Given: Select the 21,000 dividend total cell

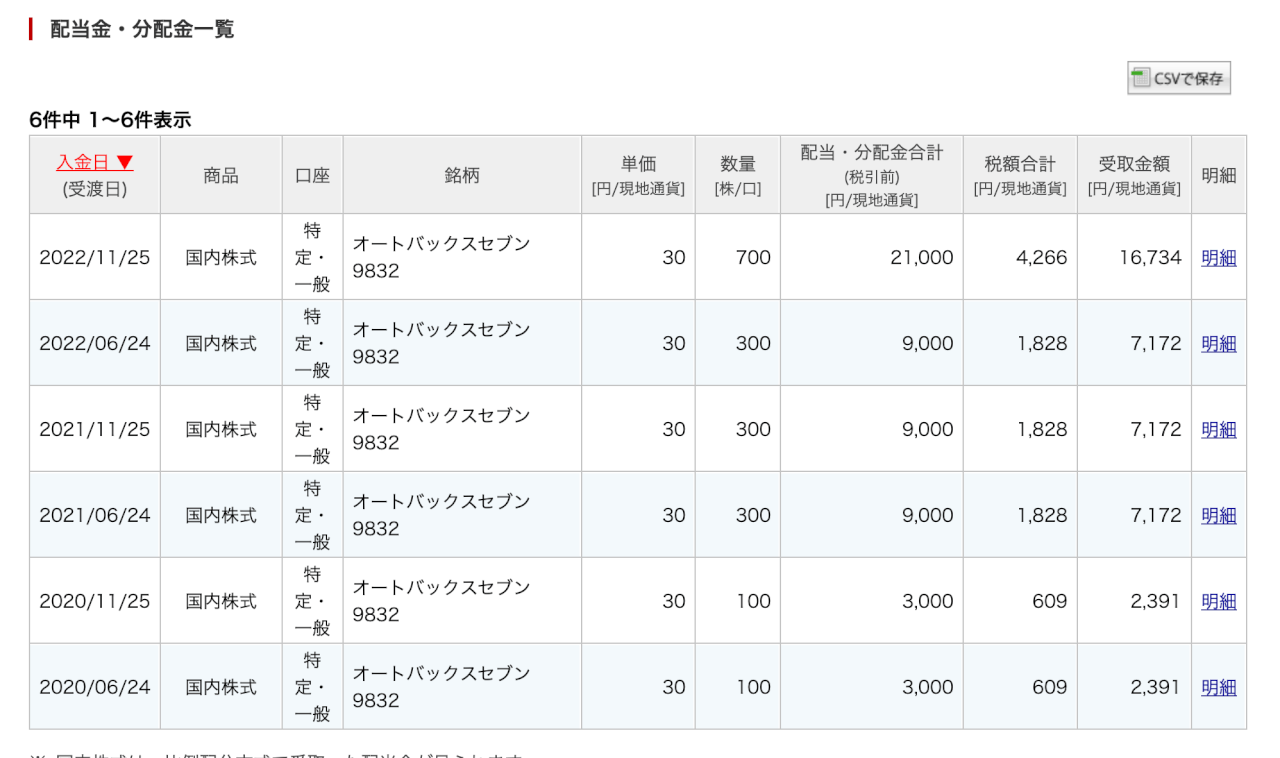Looking at the screenshot, I should pos(921,258).
